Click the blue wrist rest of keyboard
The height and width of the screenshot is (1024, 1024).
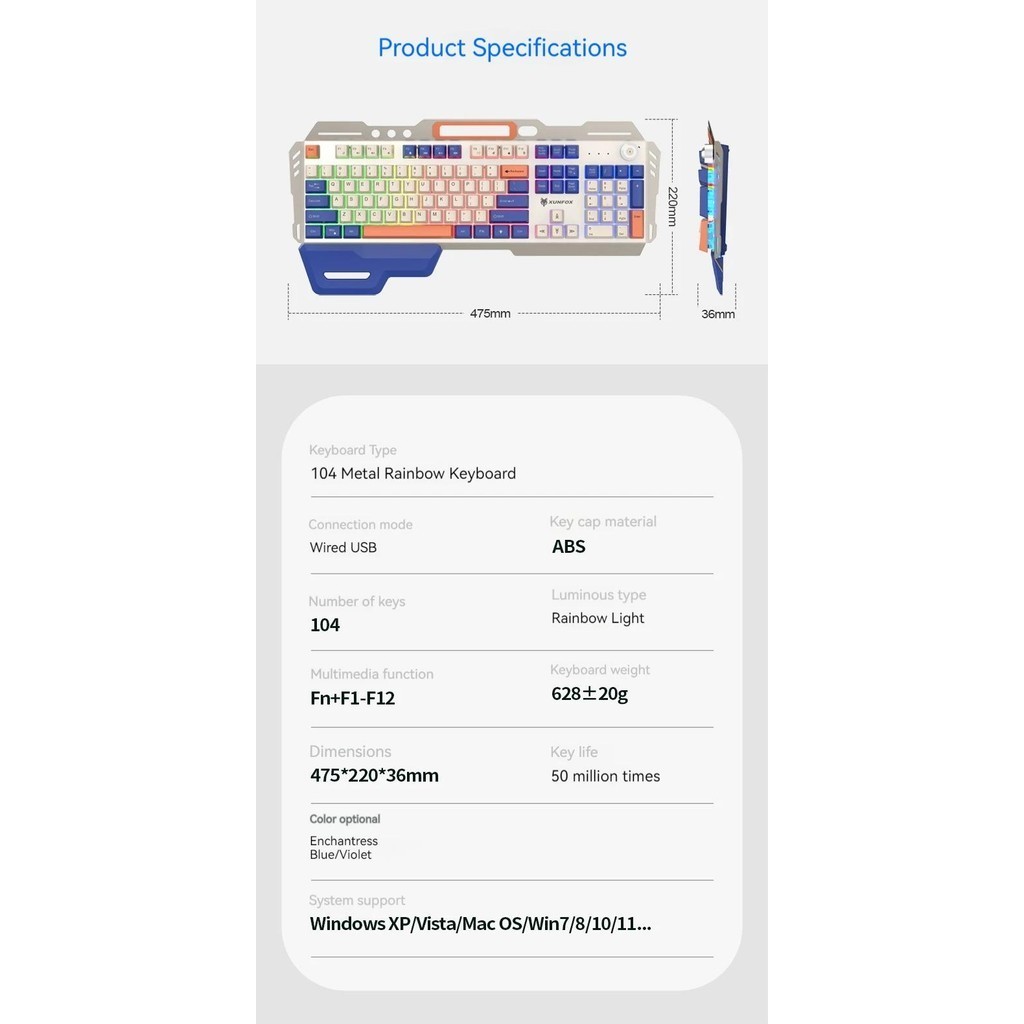[370, 268]
